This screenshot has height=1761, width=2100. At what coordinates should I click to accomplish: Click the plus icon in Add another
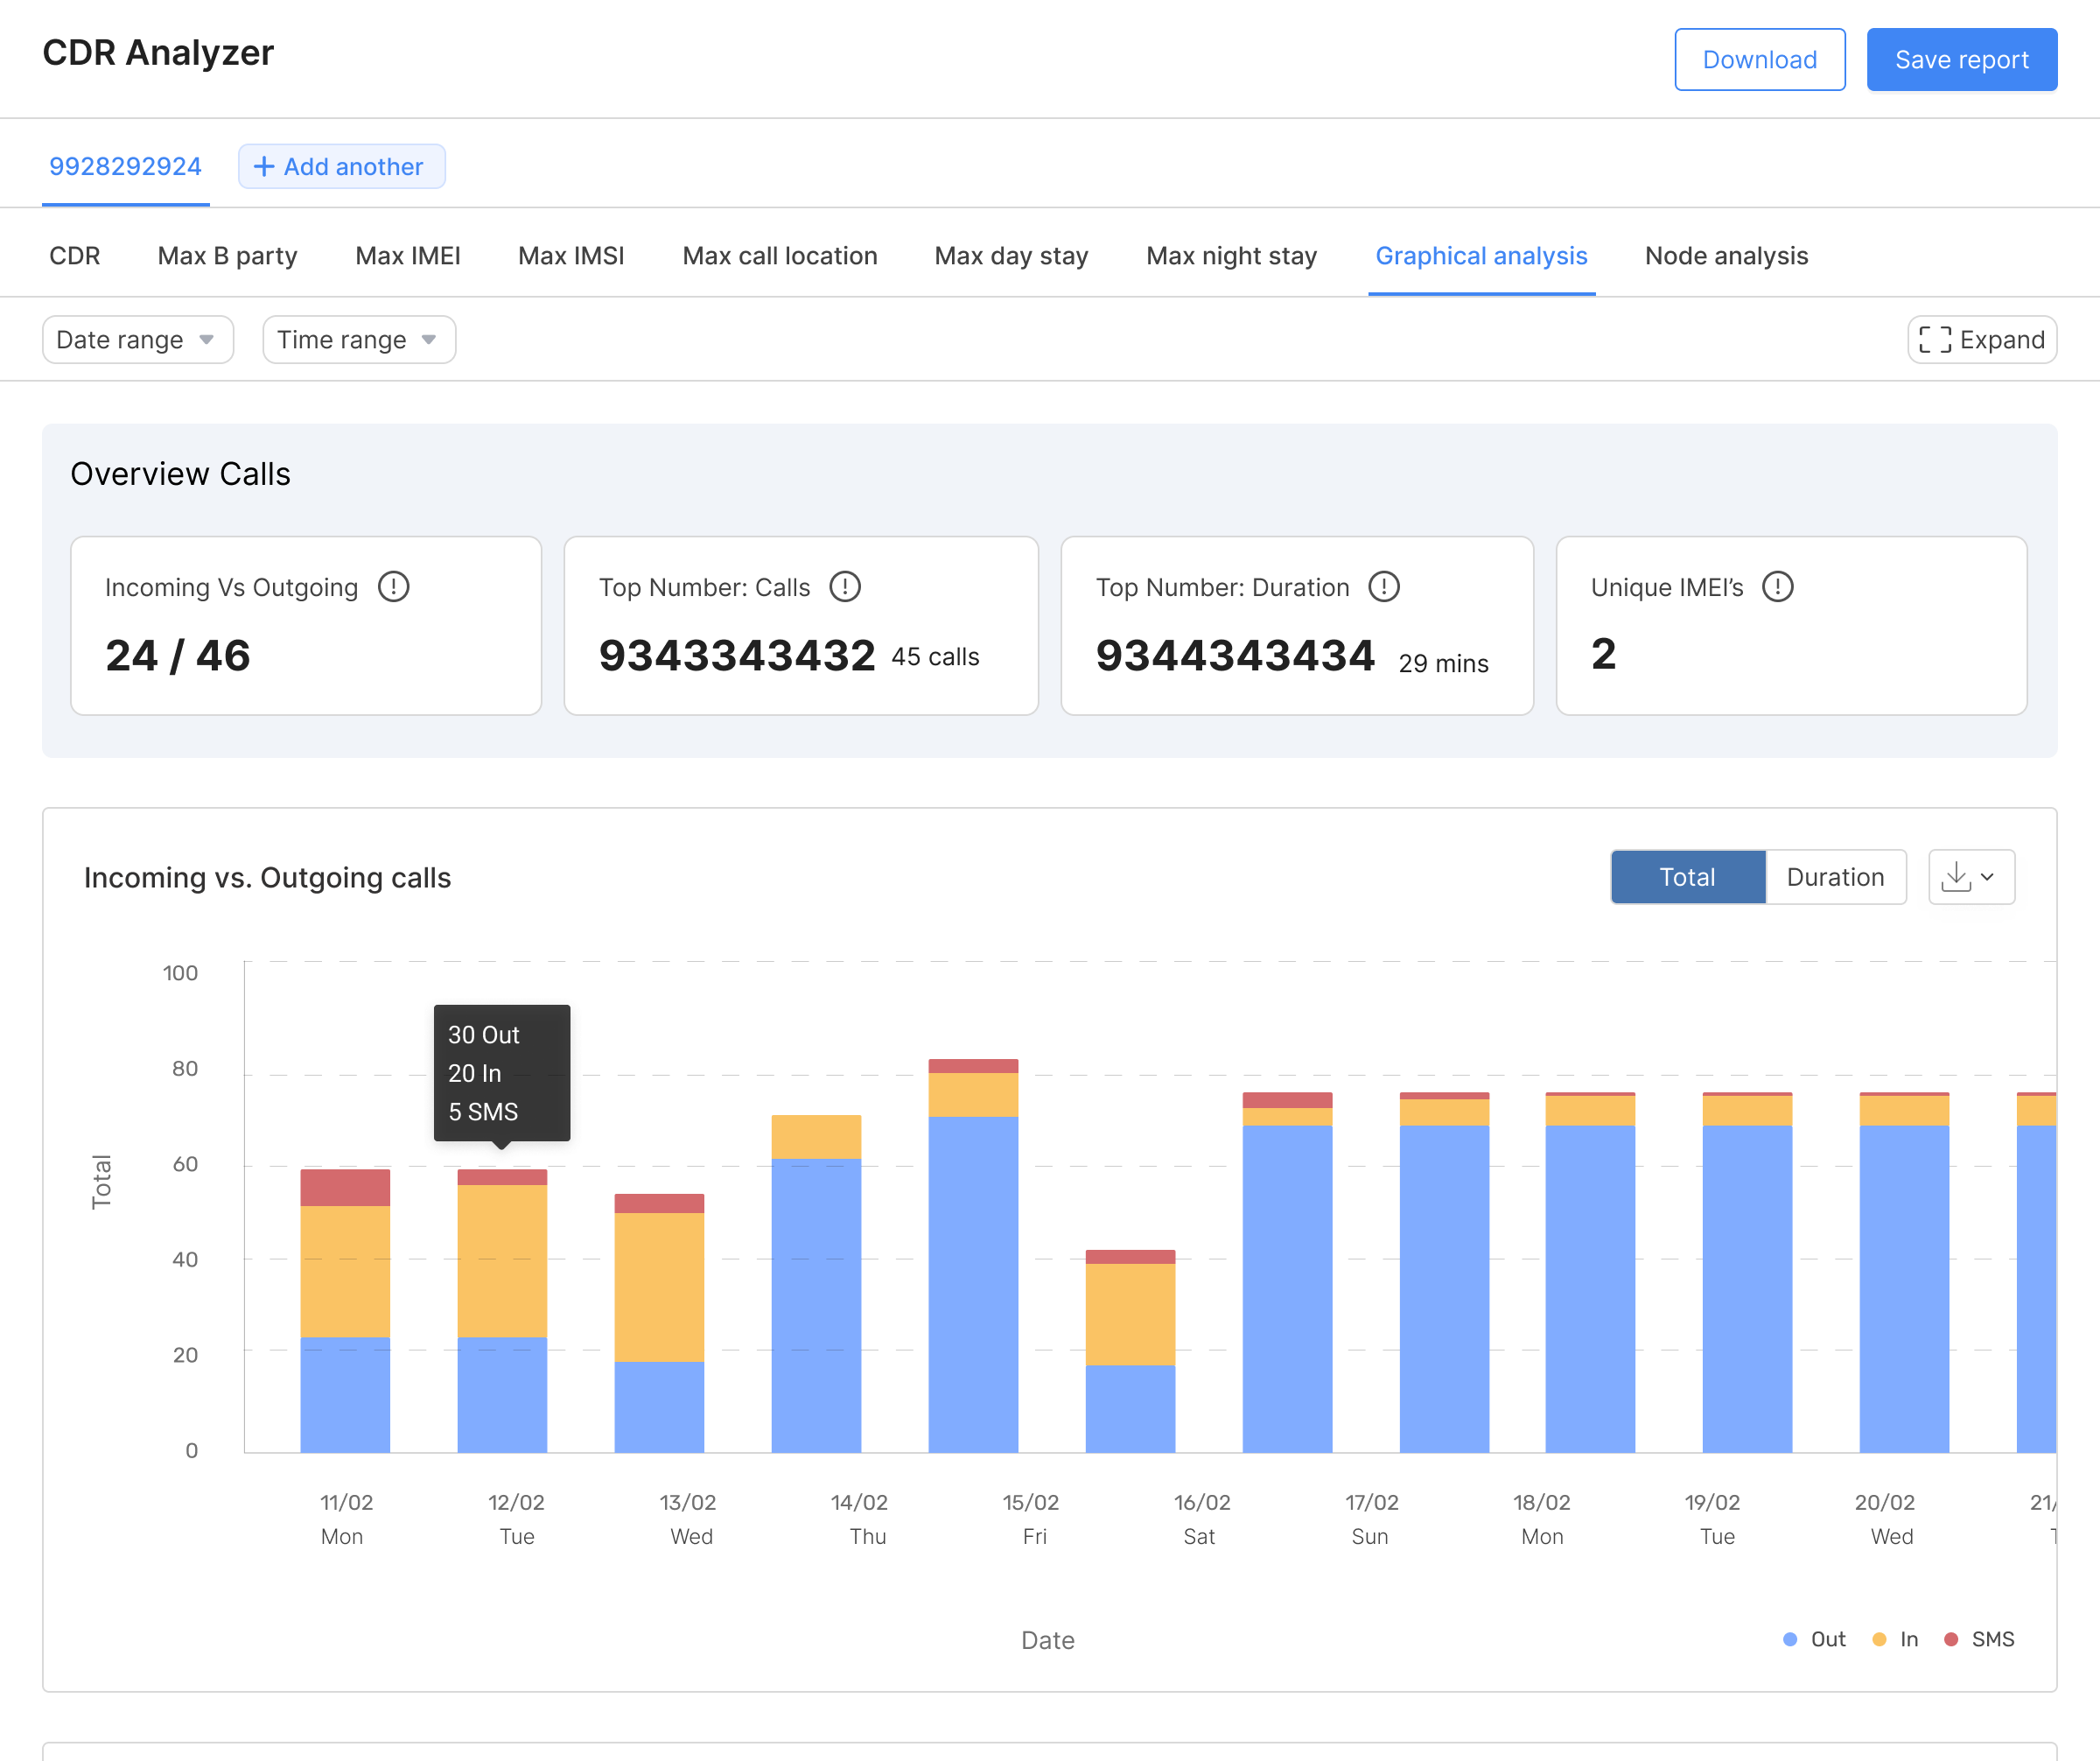264,166
